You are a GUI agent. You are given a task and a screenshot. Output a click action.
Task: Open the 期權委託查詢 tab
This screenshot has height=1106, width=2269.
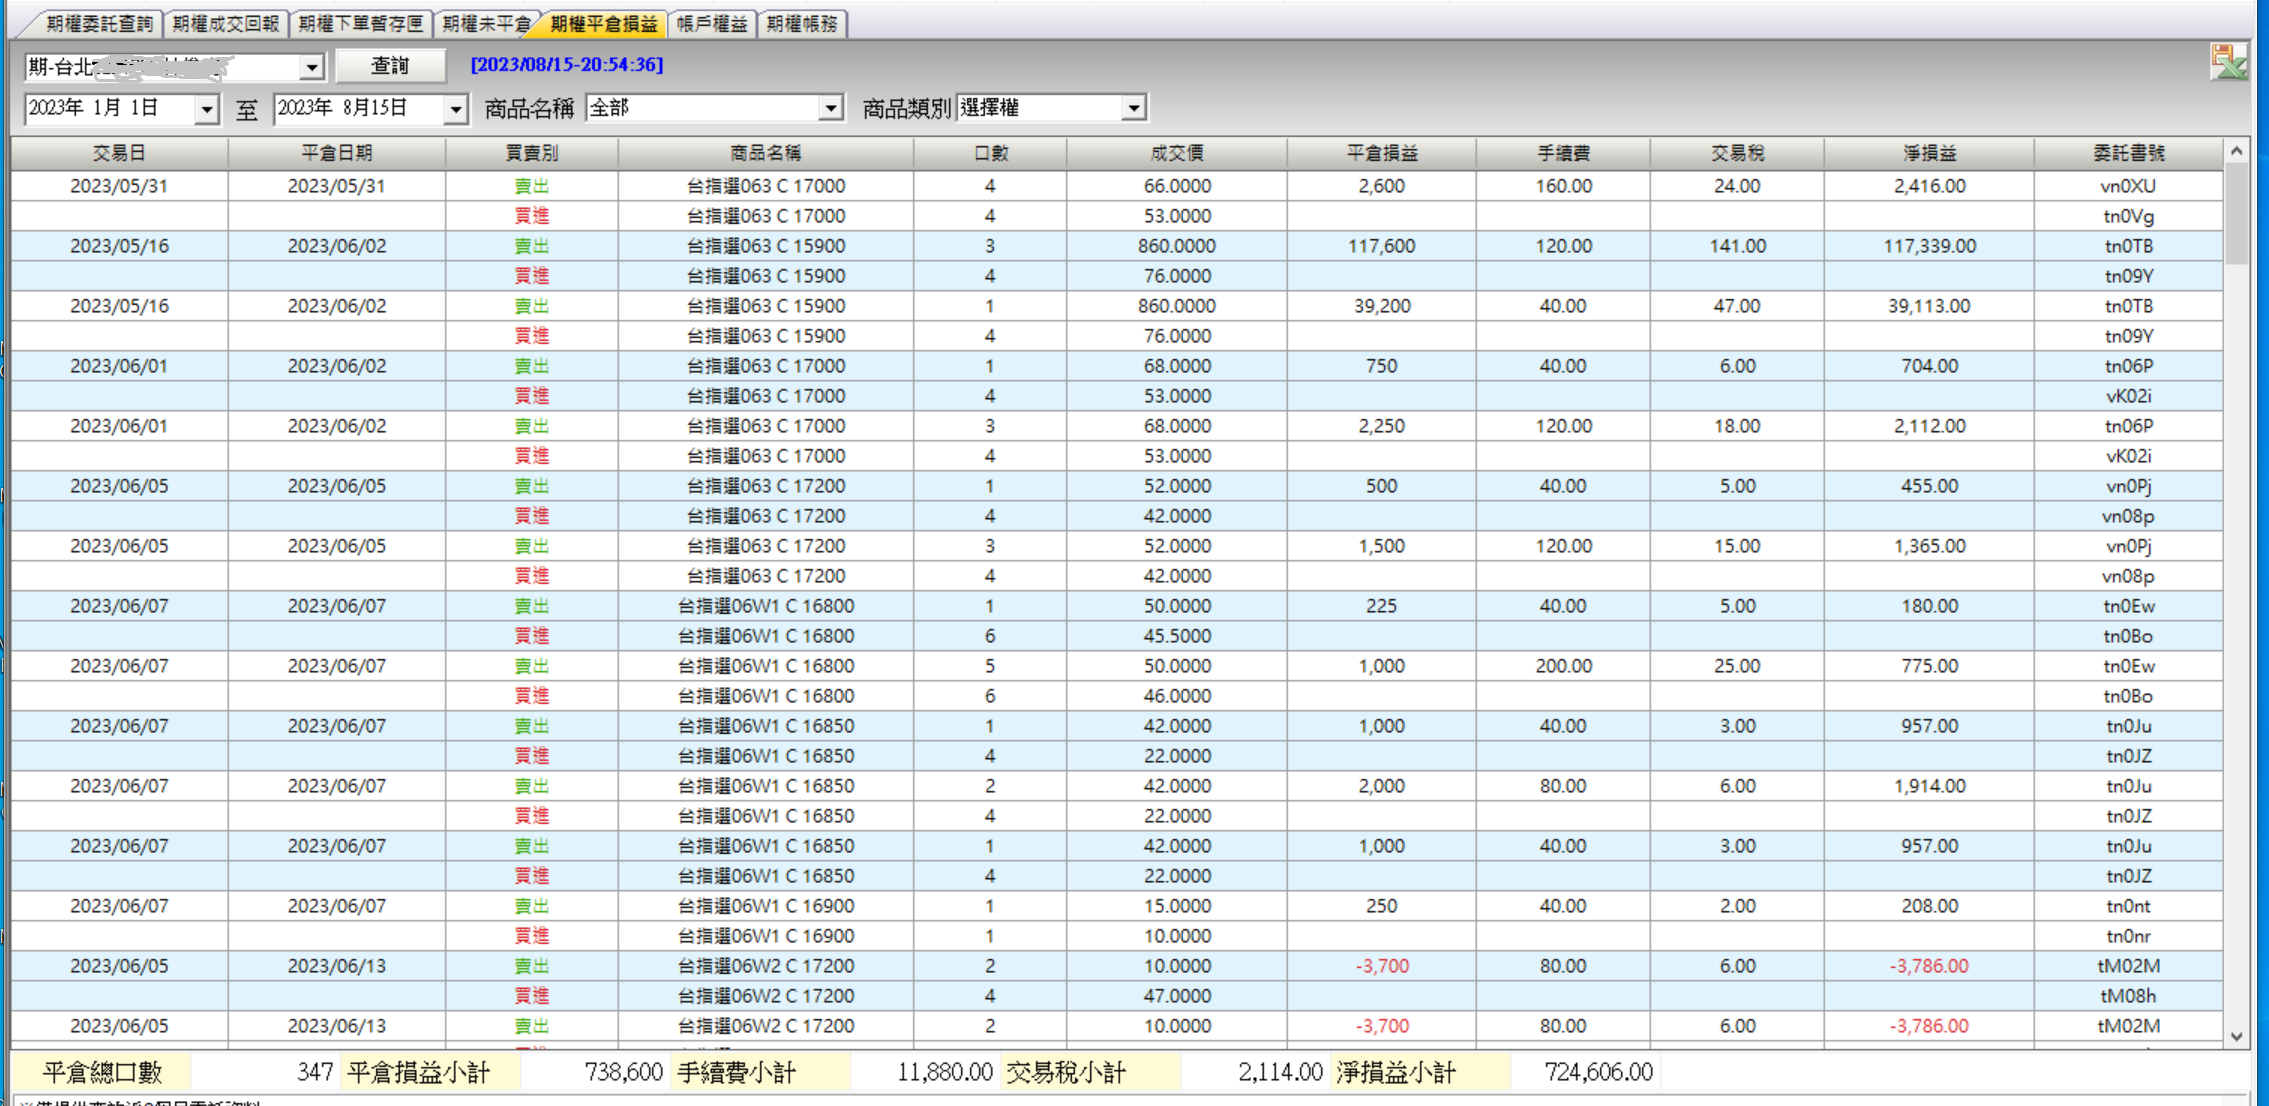pyautogui.click(x=98, y=23)
